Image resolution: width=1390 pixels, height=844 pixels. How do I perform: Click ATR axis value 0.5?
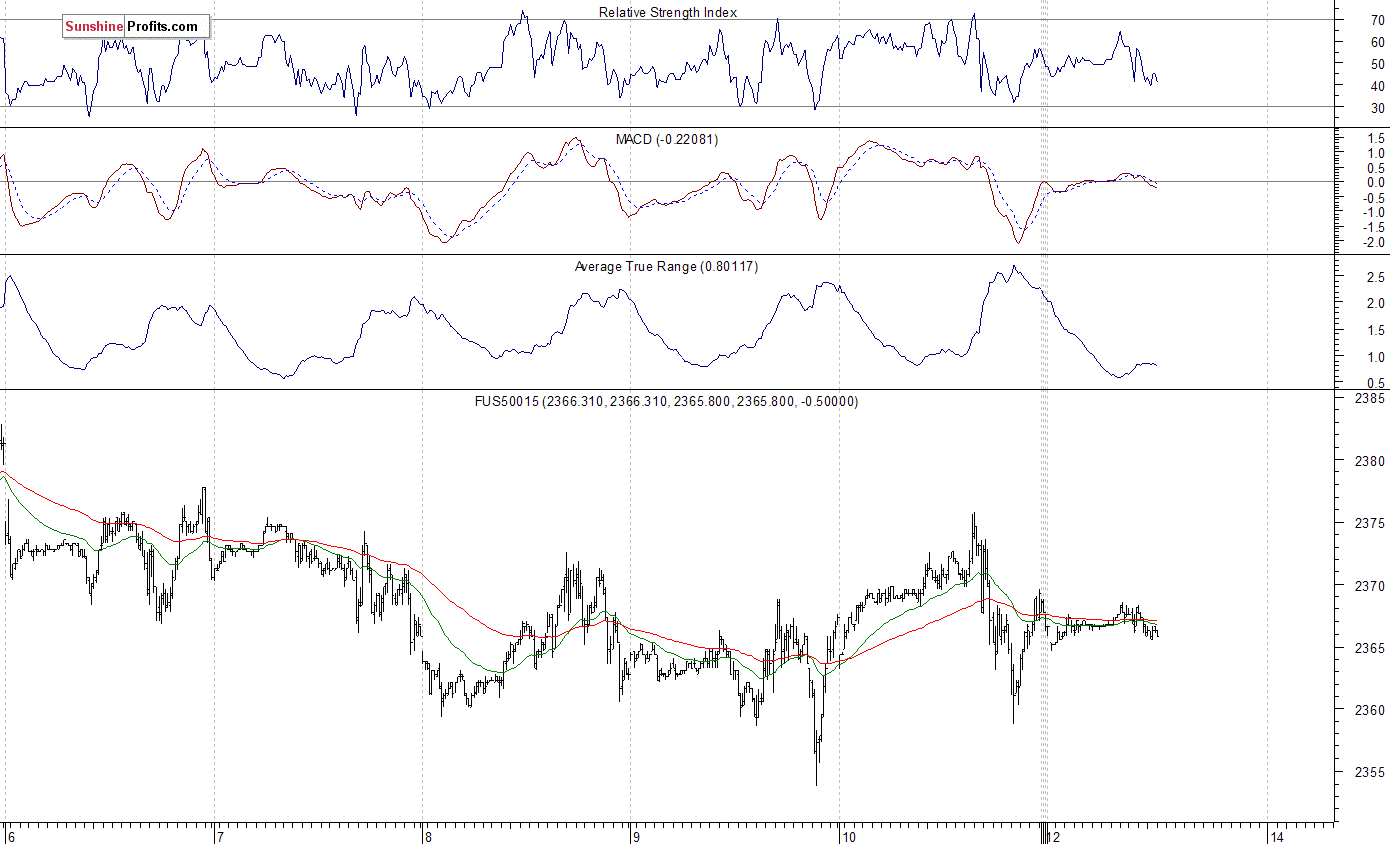coord(1375,384)
